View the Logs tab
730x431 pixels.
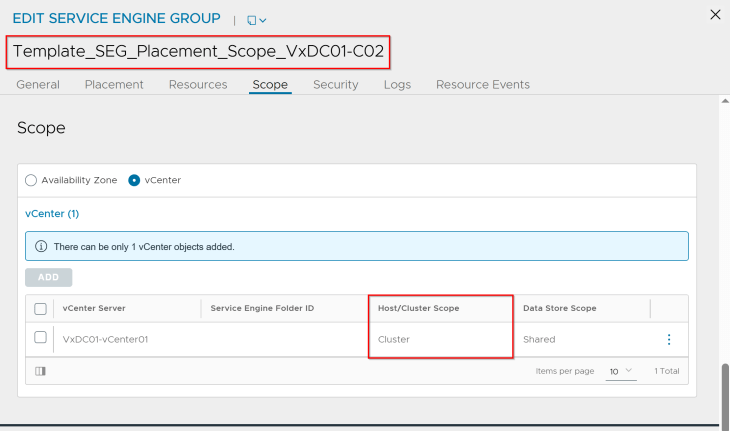[x=397, y=85]
